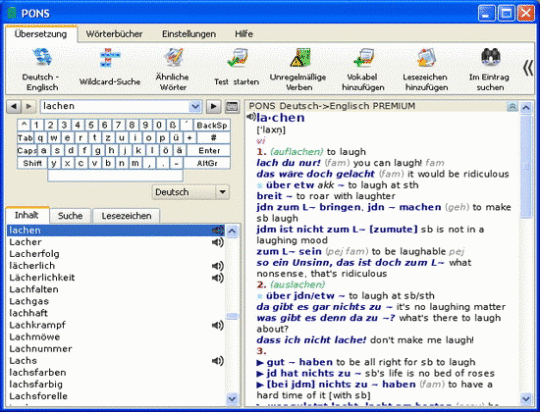Open the Einstellungen tab

(x=189, y=34)
